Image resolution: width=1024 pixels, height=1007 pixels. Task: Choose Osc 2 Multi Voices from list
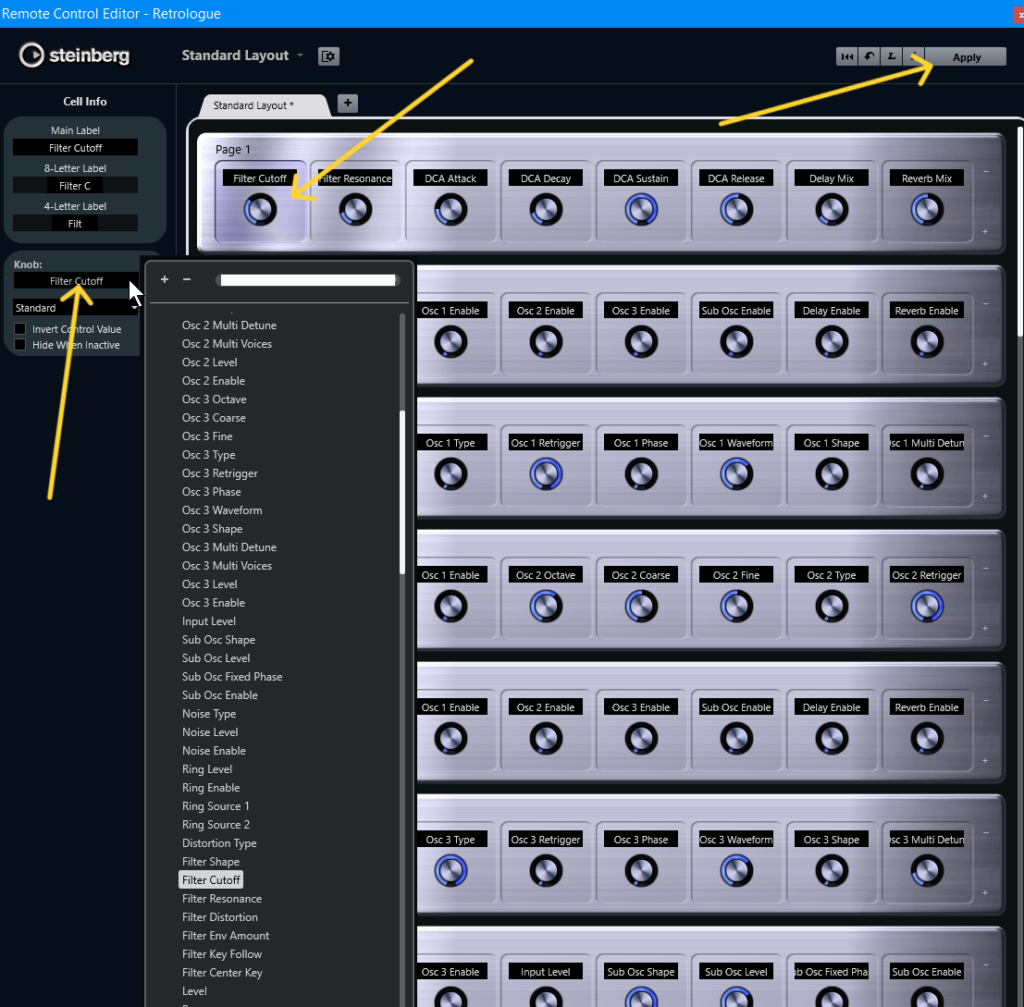[227, 344]
